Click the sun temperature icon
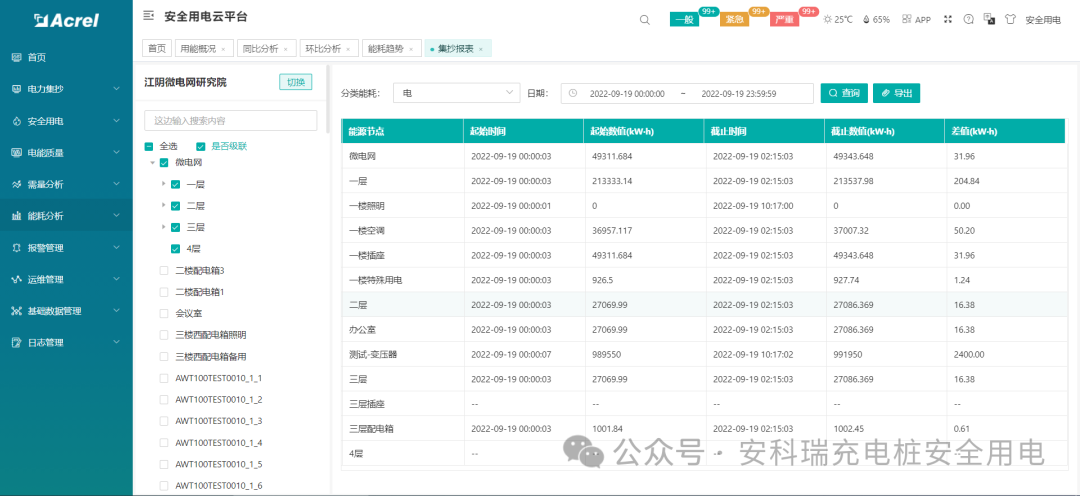 827,19
